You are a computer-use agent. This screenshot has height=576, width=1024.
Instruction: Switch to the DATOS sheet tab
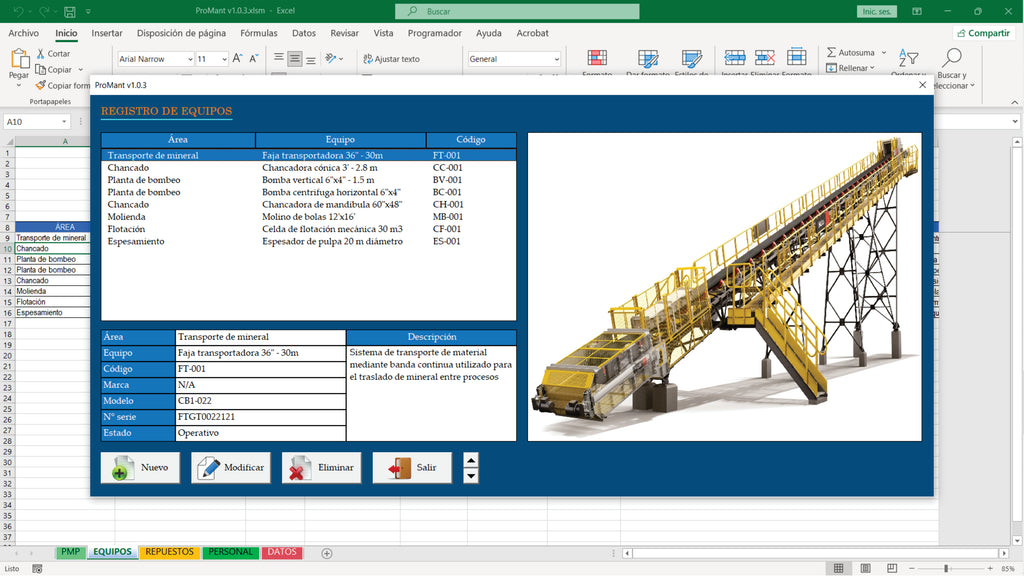[x=282, y=552]
